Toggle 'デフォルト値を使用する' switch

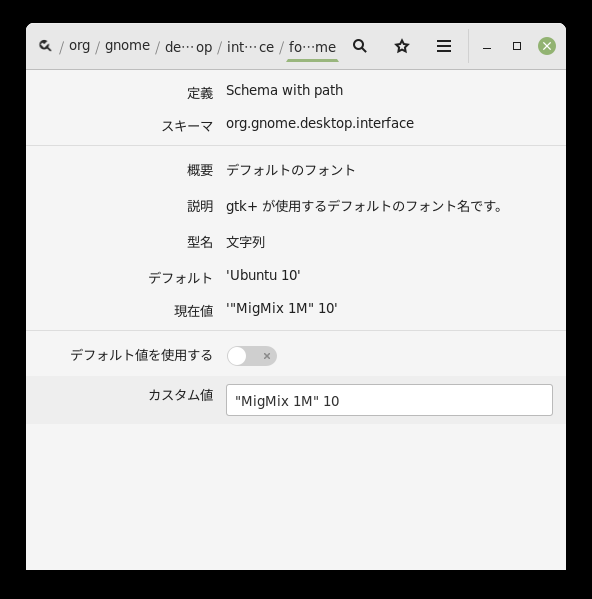pyautogui.click(x=252, y=356)
